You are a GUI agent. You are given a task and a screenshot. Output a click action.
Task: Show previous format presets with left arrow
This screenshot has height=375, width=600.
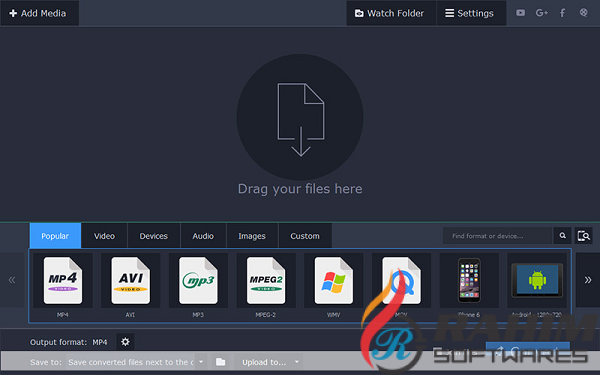12,280
